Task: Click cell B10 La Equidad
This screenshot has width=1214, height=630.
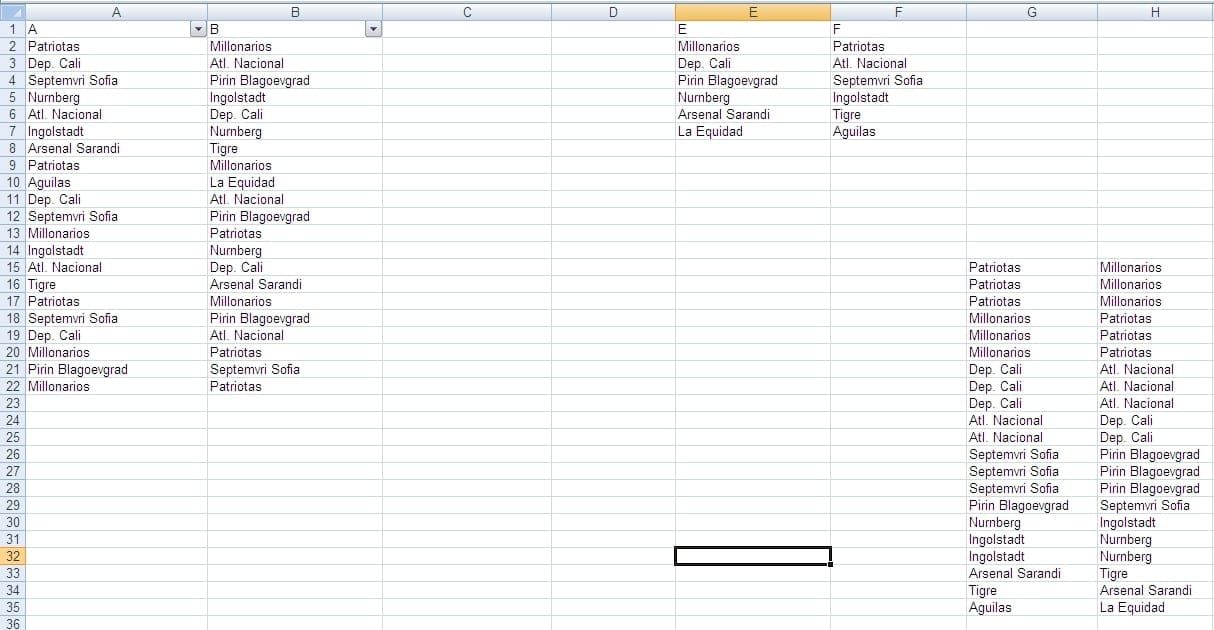Action: tap(295, 182)
